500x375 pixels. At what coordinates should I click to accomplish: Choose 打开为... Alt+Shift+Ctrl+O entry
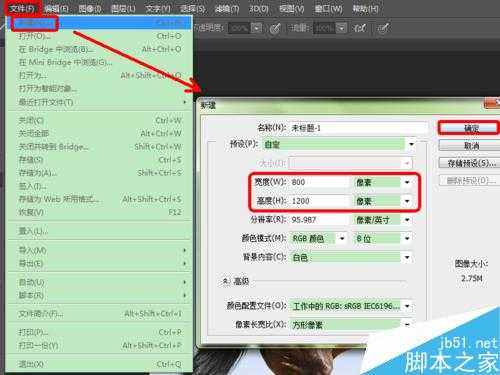click(99, 76)
